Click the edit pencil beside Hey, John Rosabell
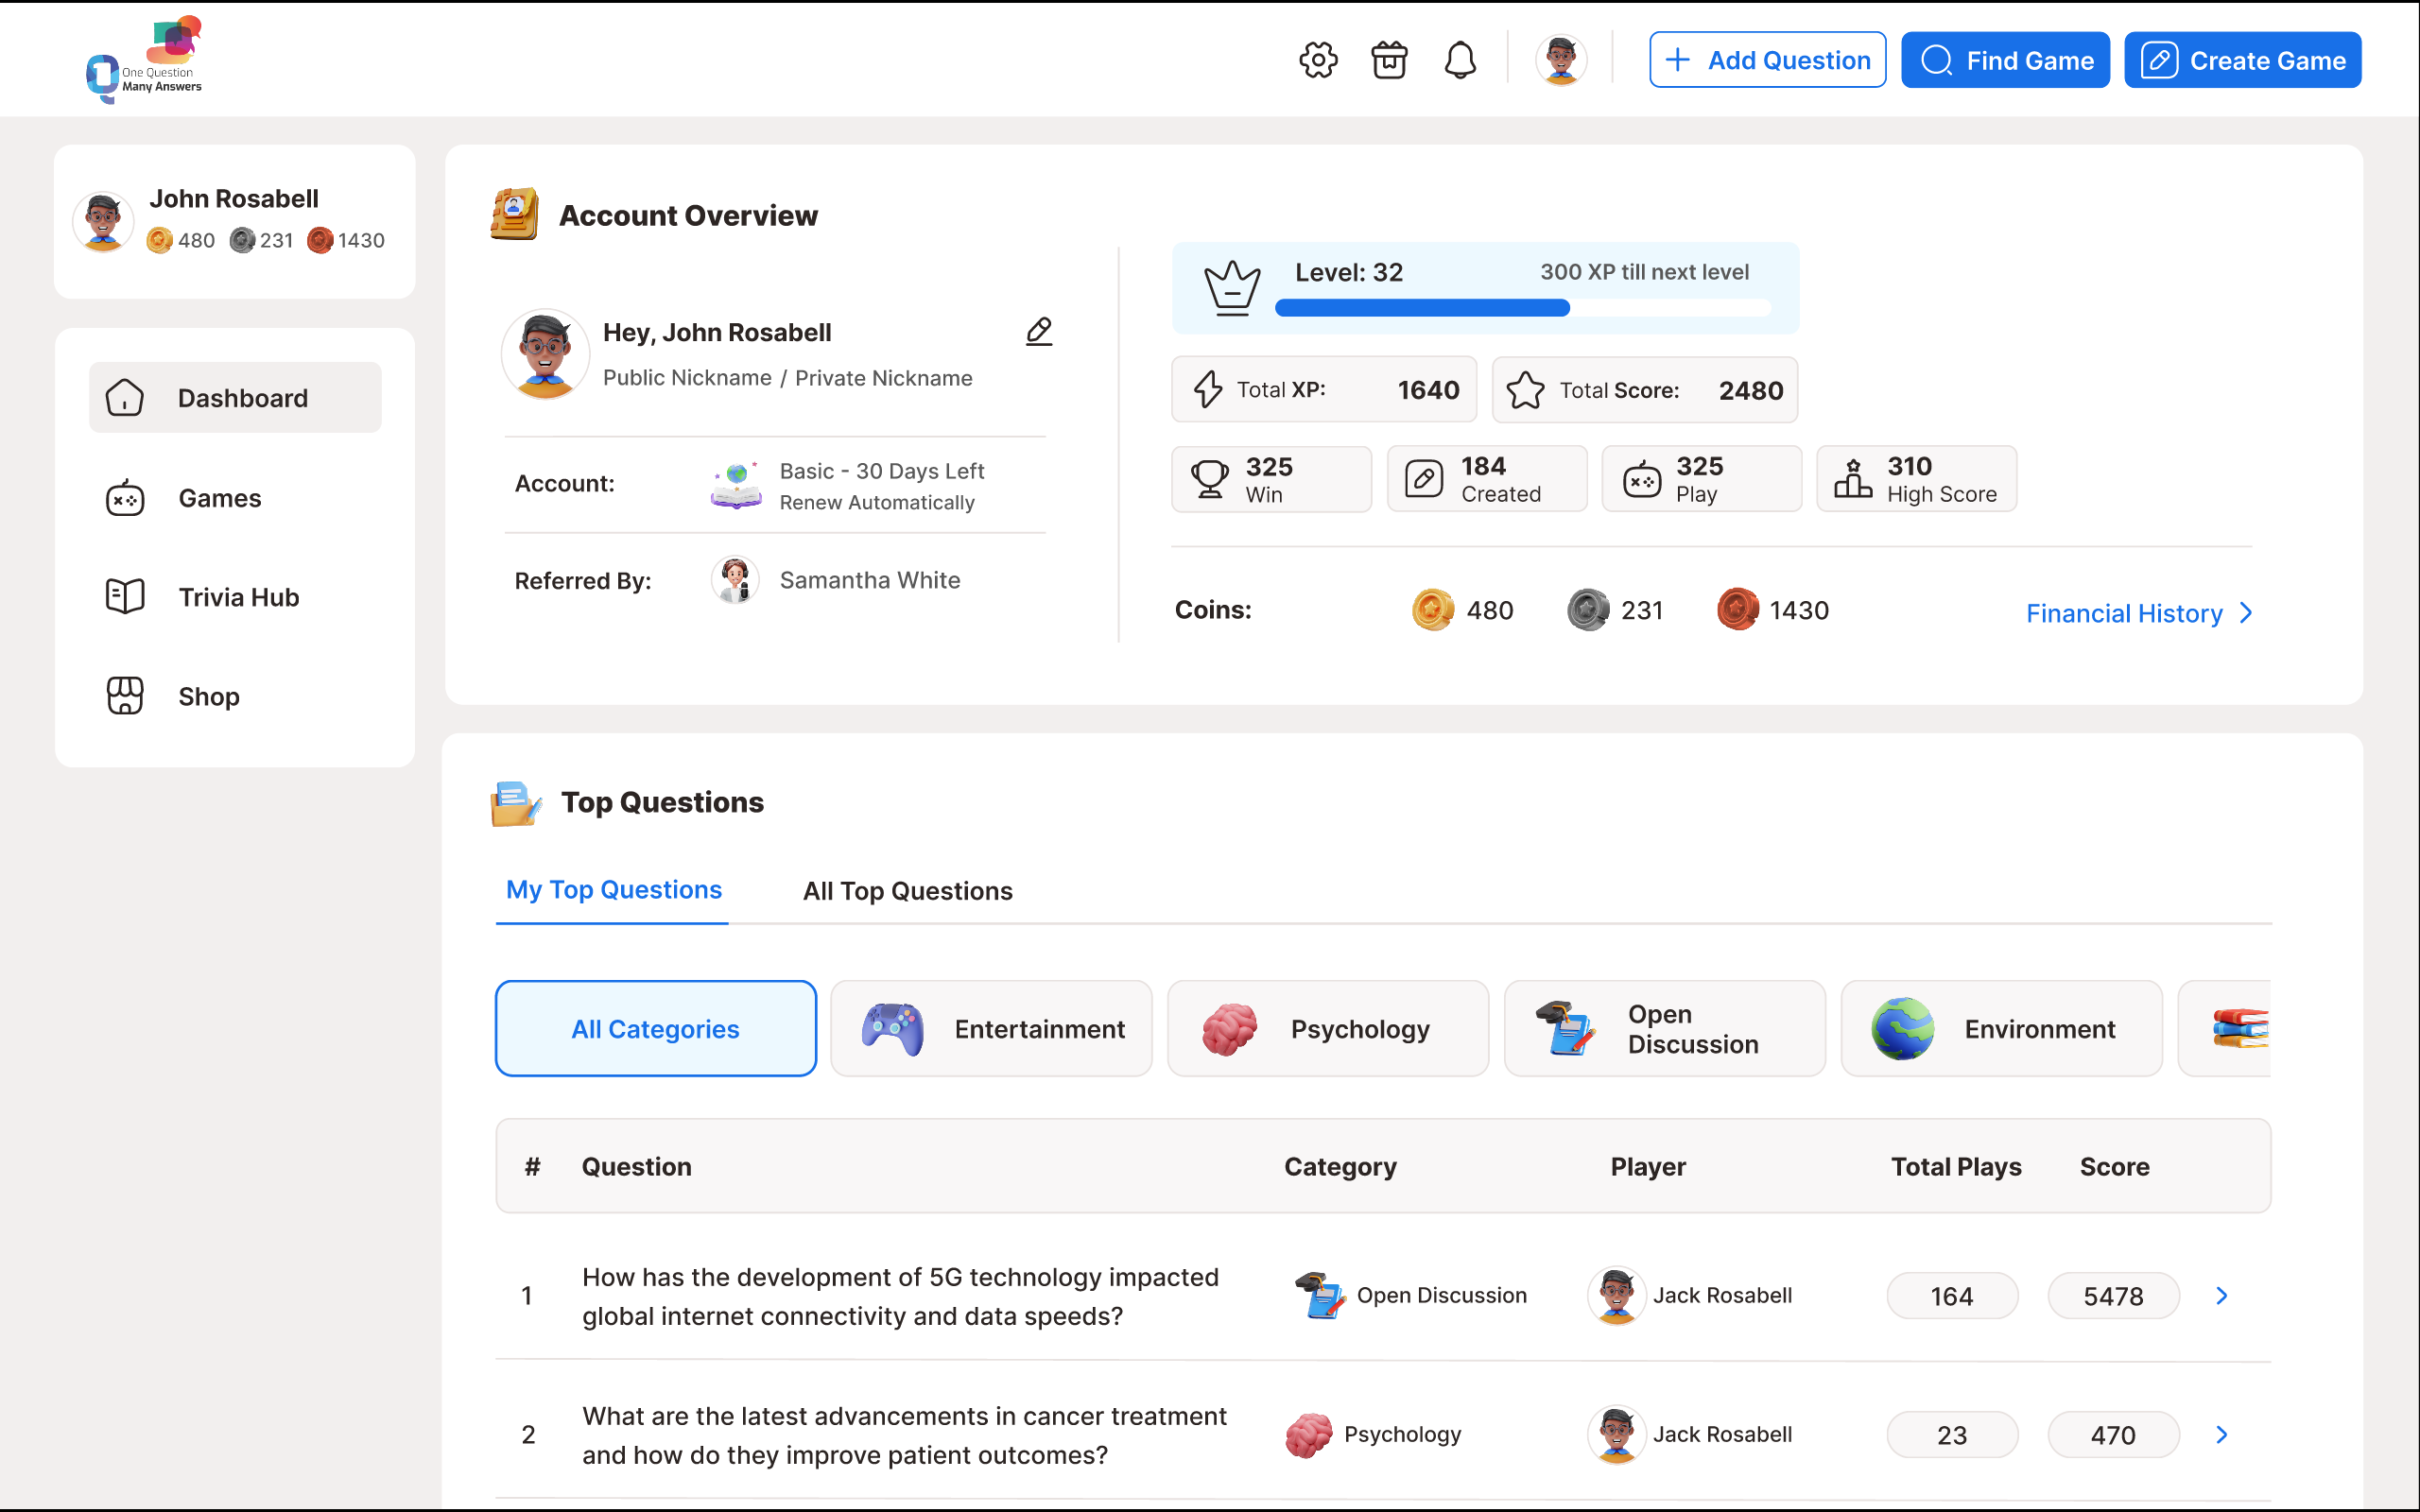 pos(1039,332)
